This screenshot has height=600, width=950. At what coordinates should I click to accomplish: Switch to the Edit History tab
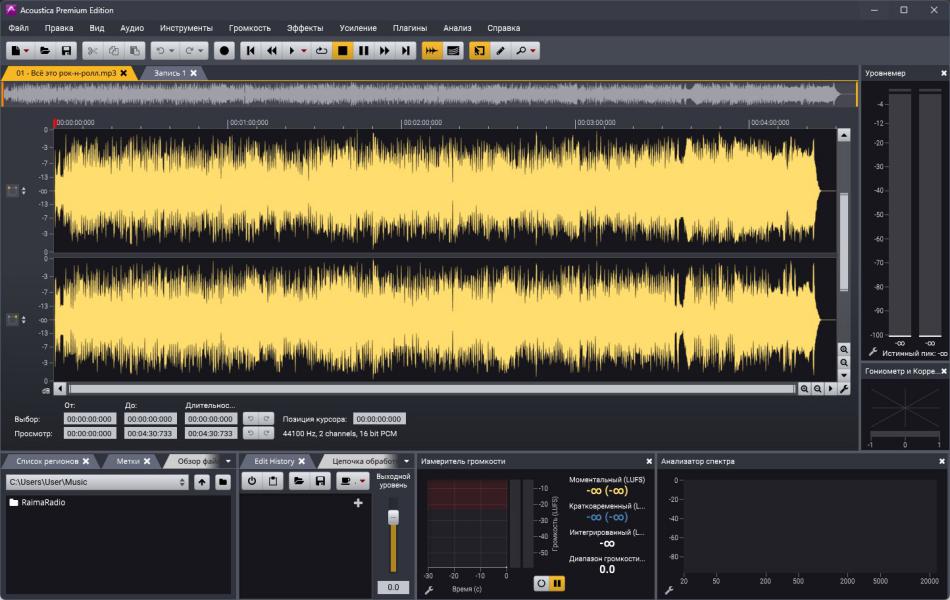click(274, 461)
